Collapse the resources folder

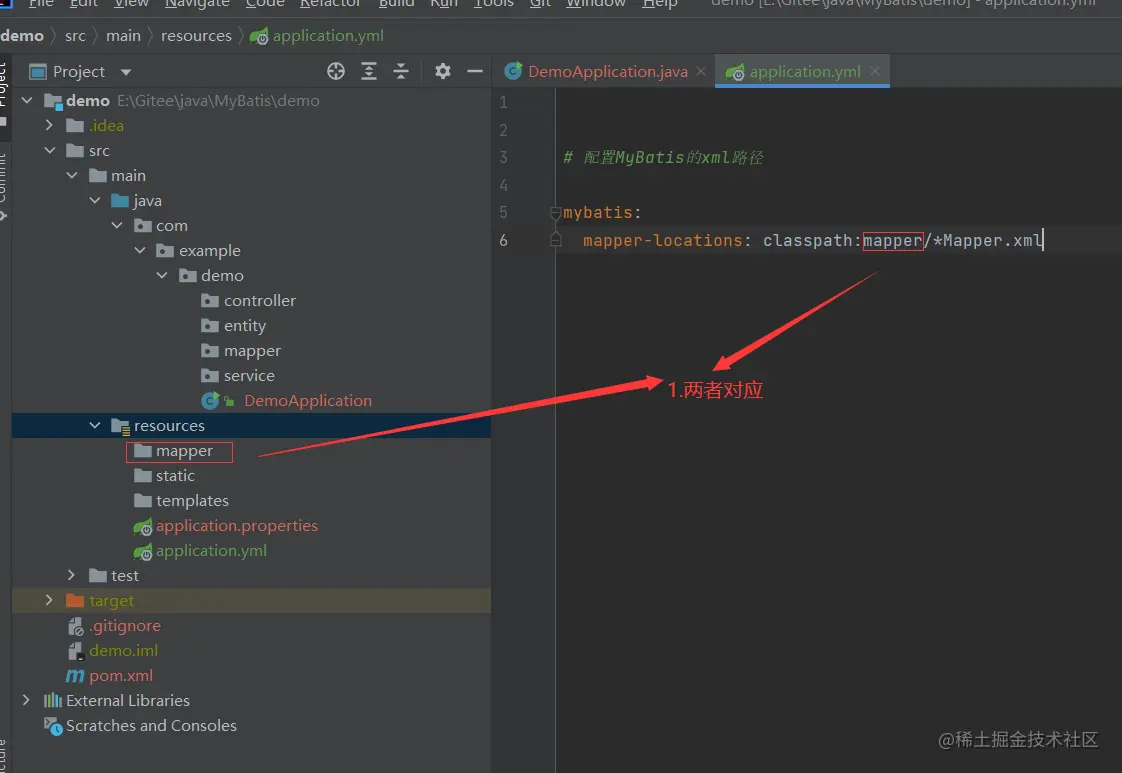click(x=94, y=425)
